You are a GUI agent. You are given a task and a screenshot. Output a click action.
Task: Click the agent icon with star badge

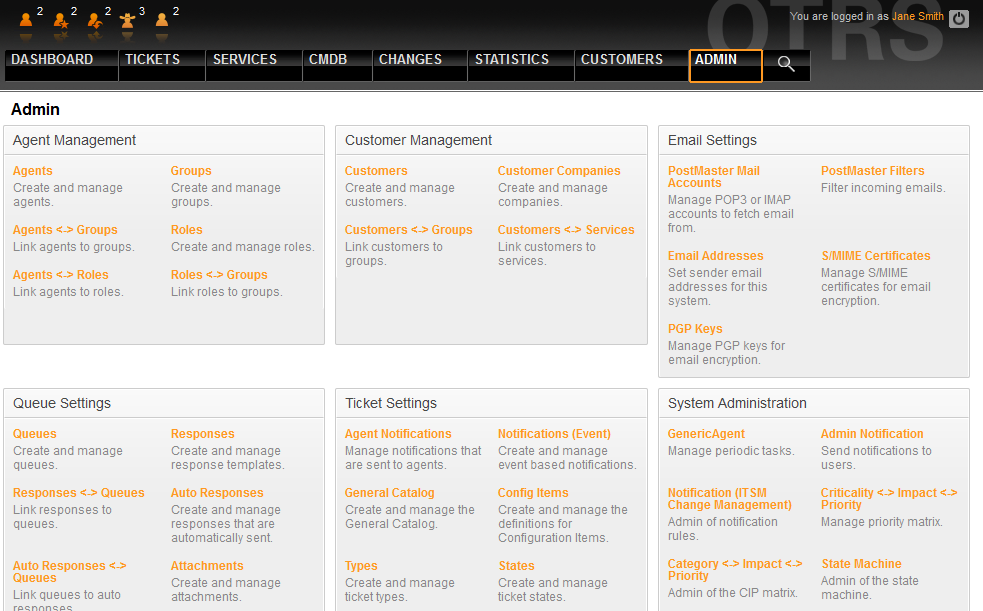point(60,19)
